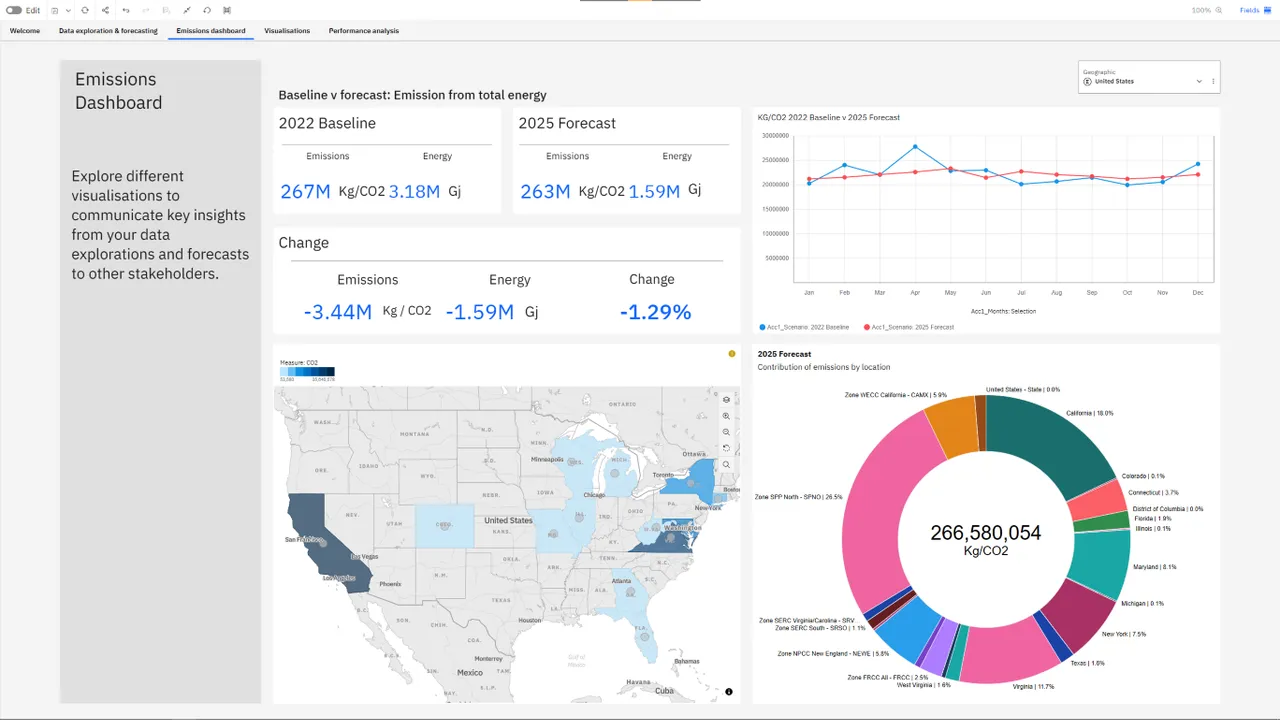Viewport: 1280px width, 720px height.
Task: Zoom in on the map
Action: [x=727, y=415]
